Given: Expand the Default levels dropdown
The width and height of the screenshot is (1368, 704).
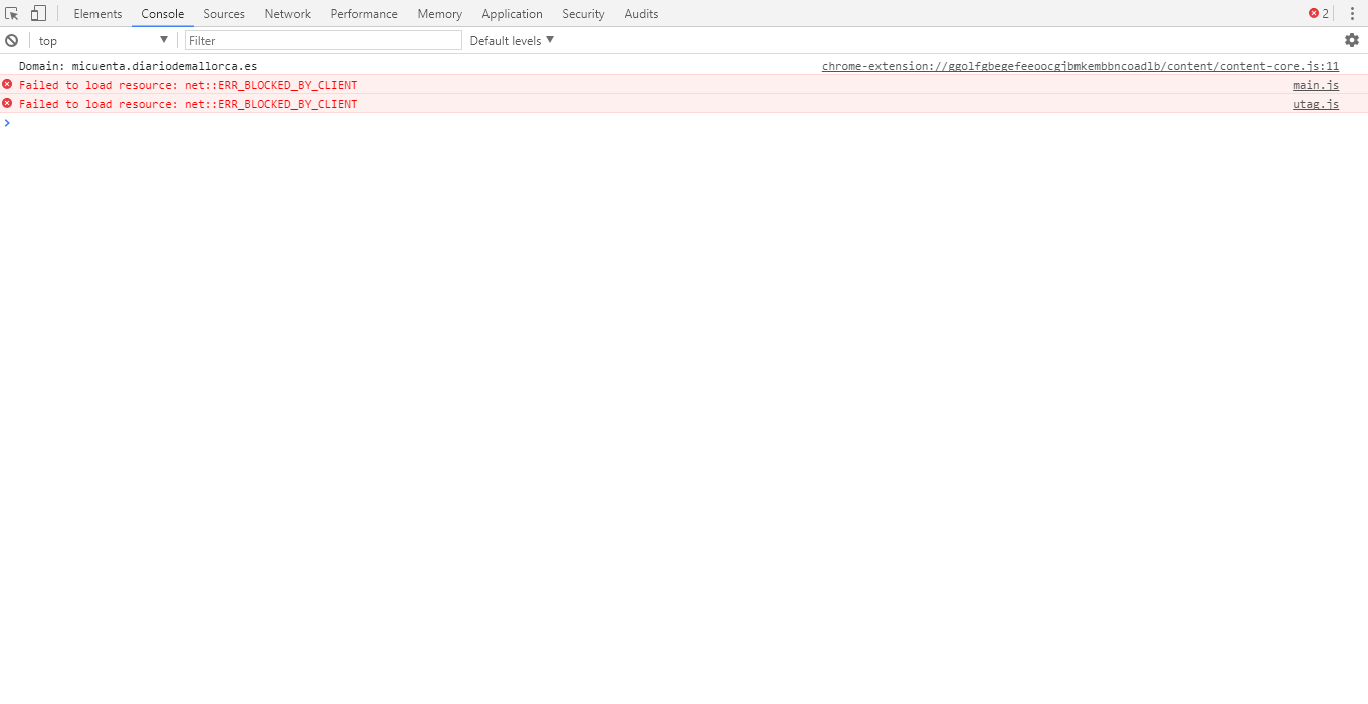Looking at the screenshot, I should (509, 40).
